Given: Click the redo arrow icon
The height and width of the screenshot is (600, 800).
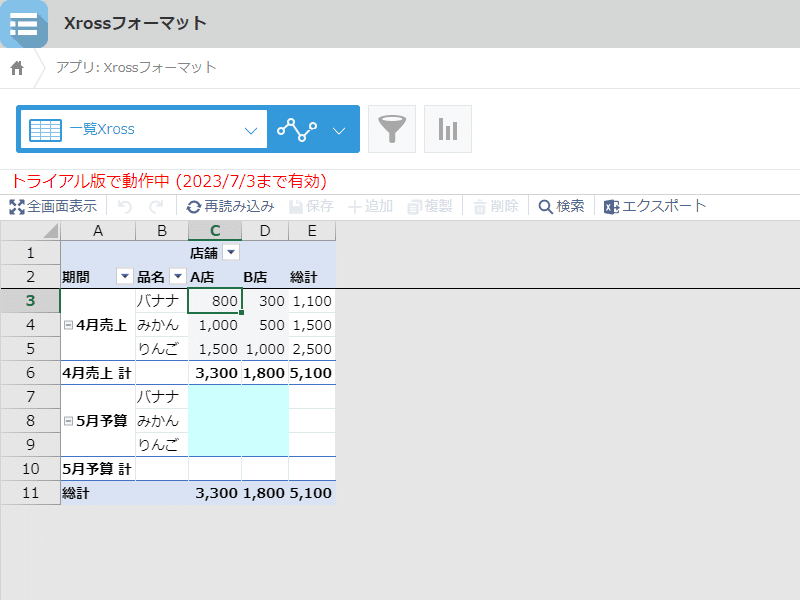Looking at the screenshot, I should [156, 207].
